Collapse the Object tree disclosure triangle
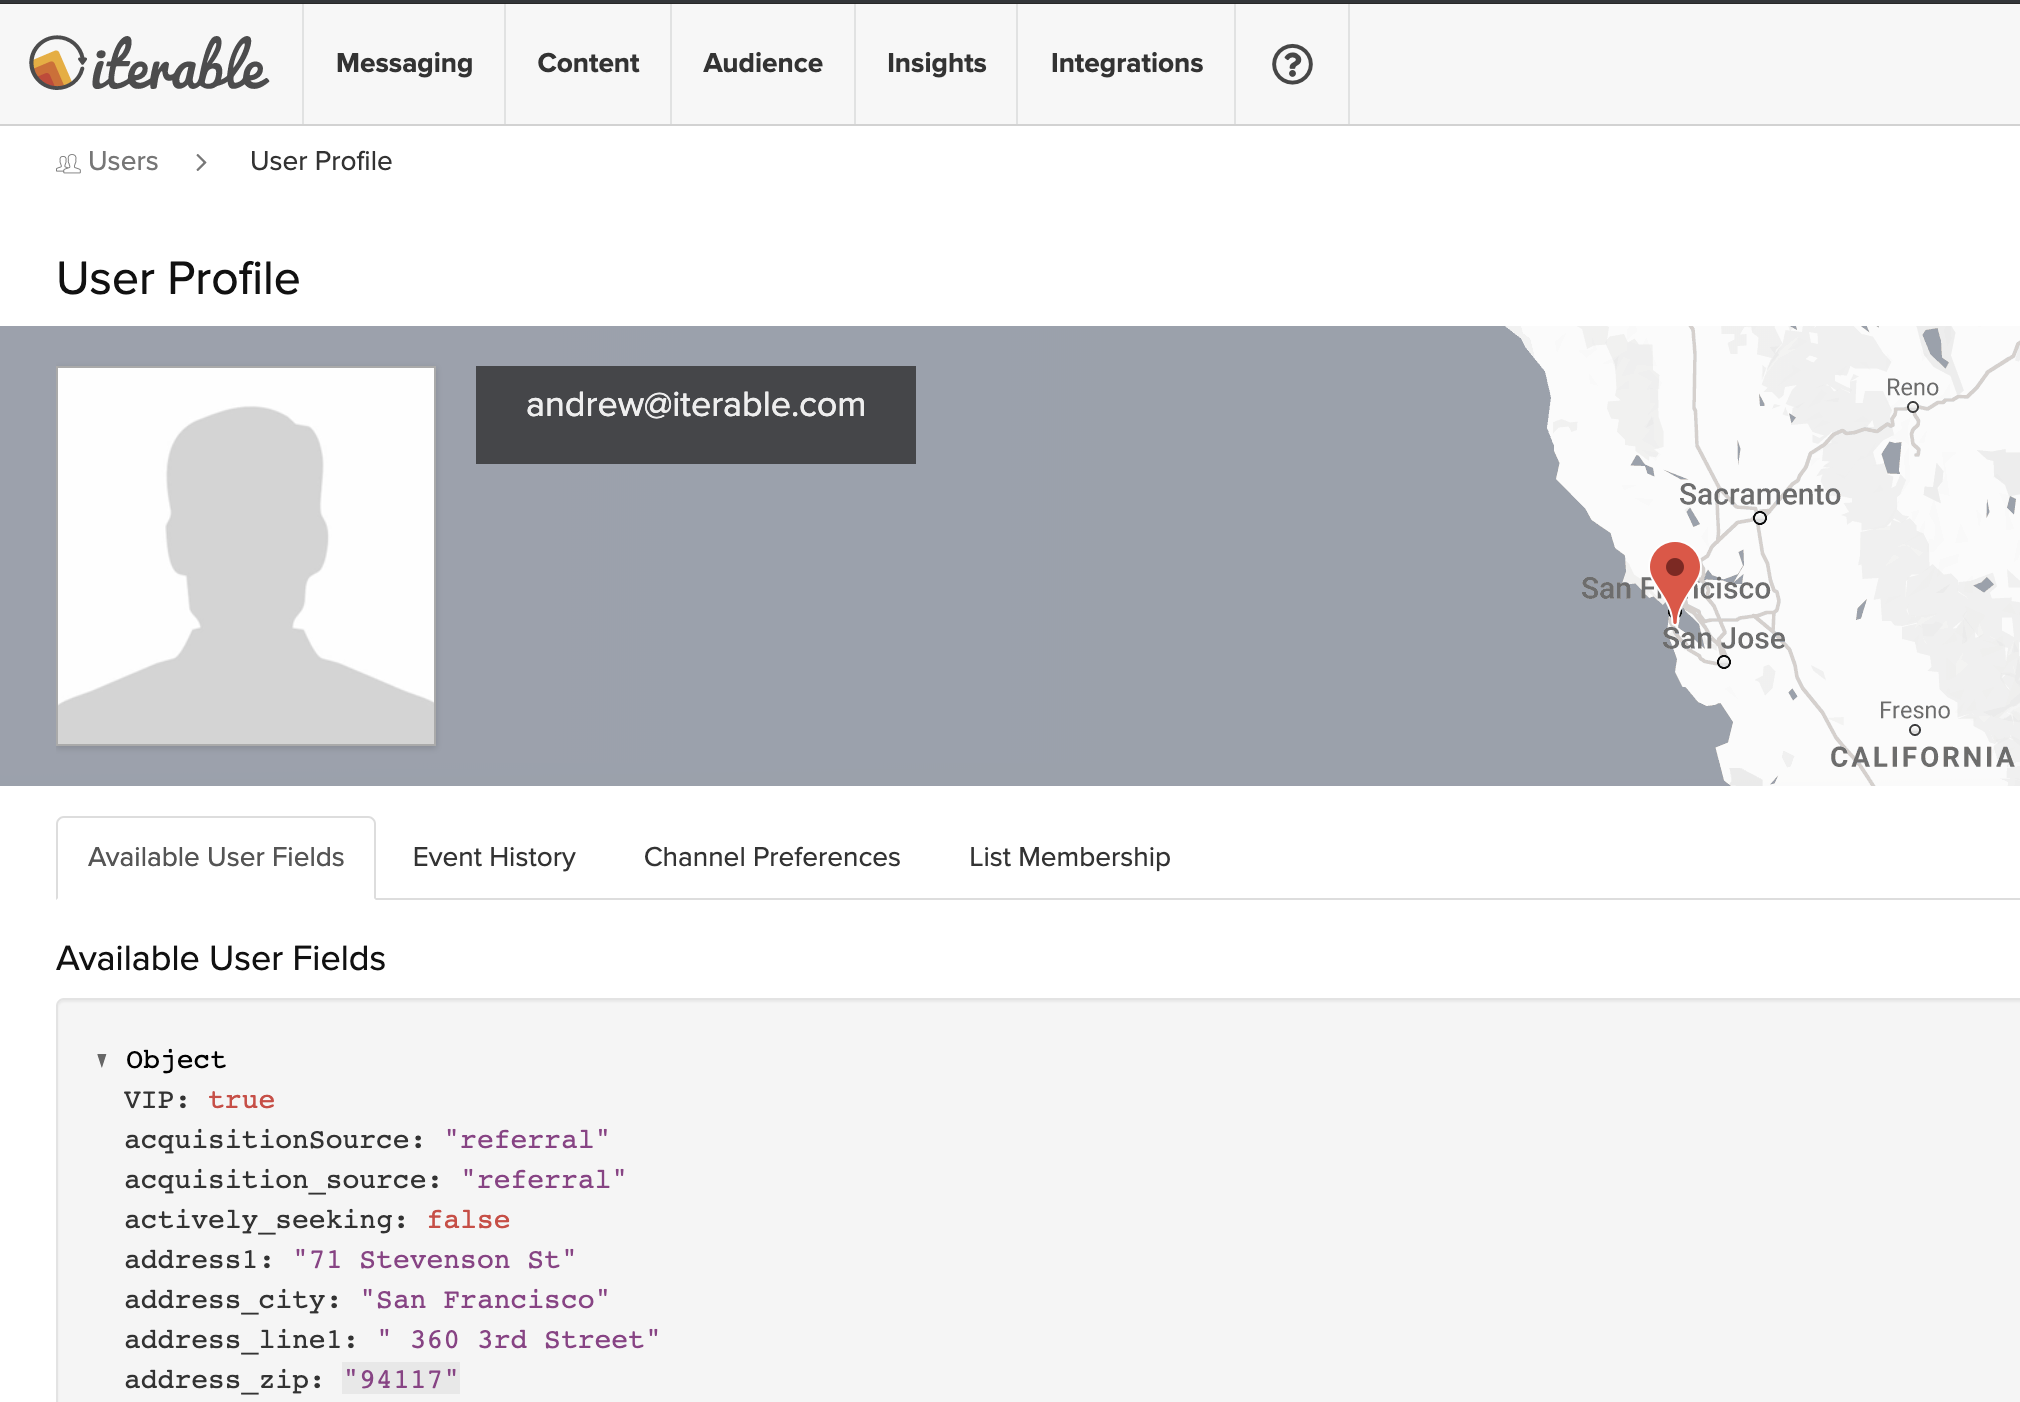This screenshot has width=2020, height=1402. click(102, 1060)
